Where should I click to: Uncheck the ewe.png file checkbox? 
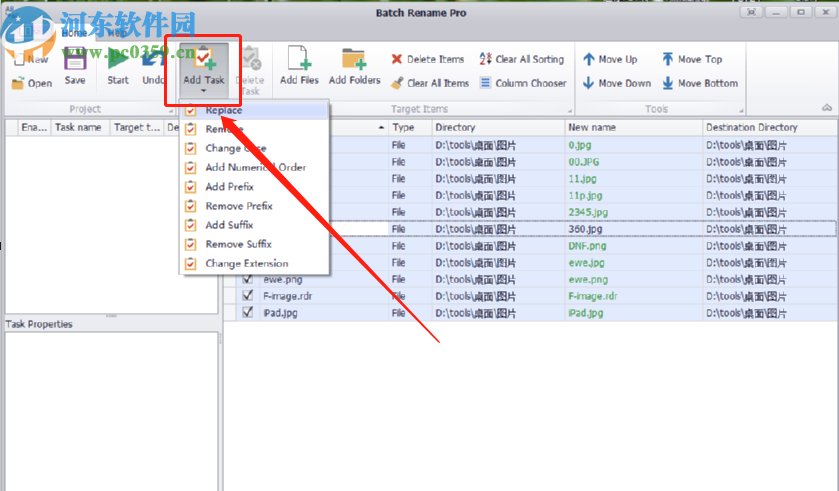tap(247, 280)
